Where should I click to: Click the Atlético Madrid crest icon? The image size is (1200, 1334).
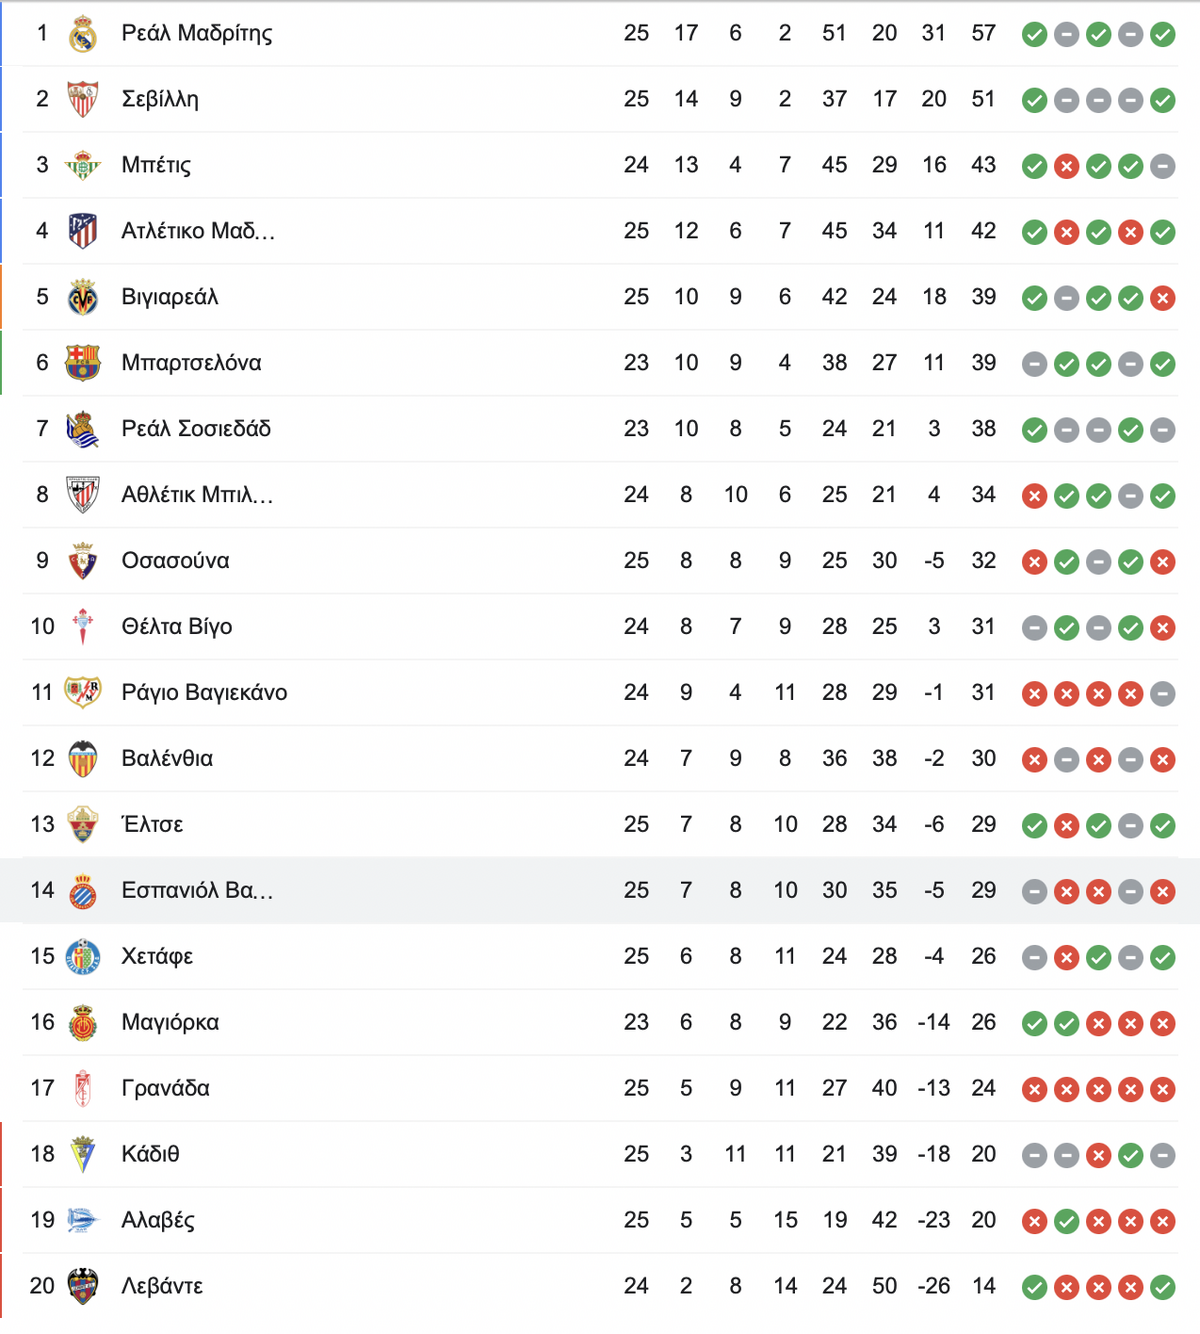[83, 231]
